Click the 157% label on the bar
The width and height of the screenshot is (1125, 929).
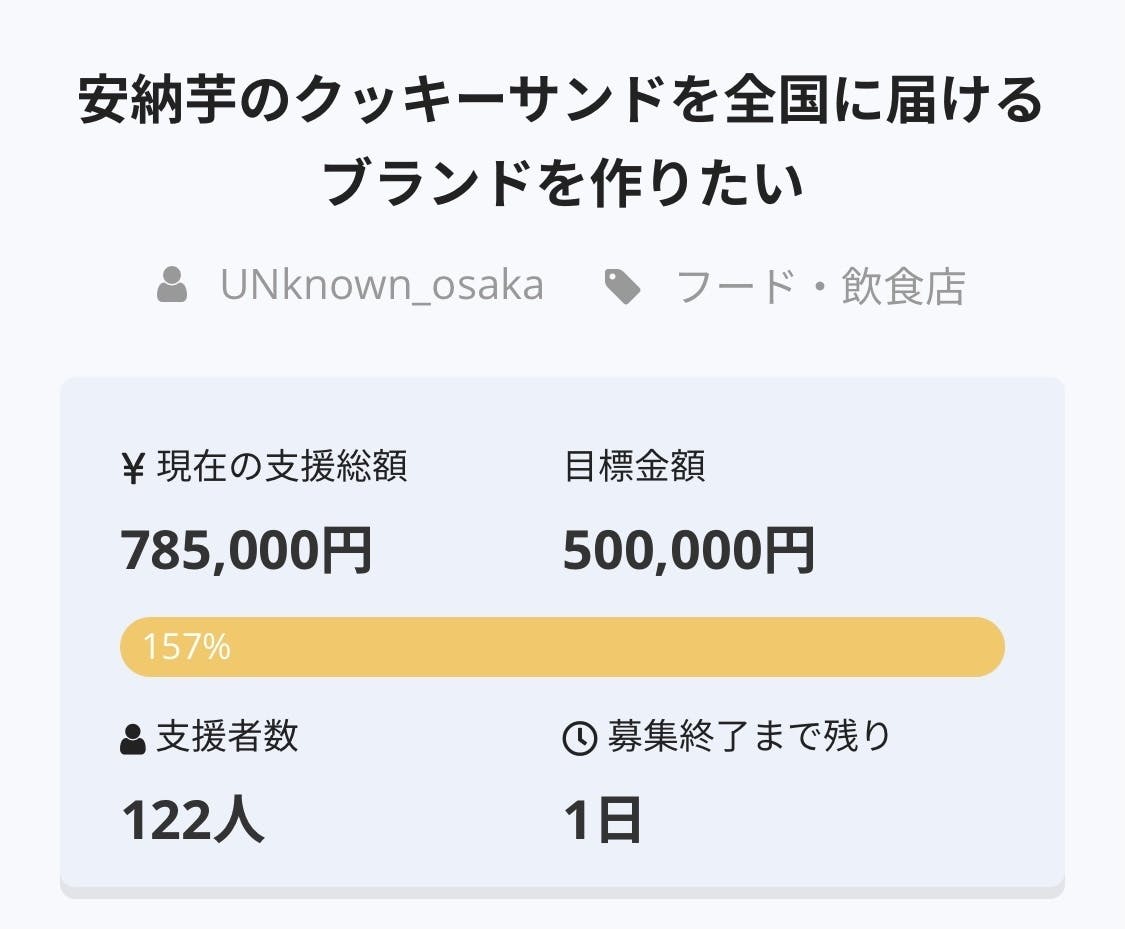coord(186,648)
